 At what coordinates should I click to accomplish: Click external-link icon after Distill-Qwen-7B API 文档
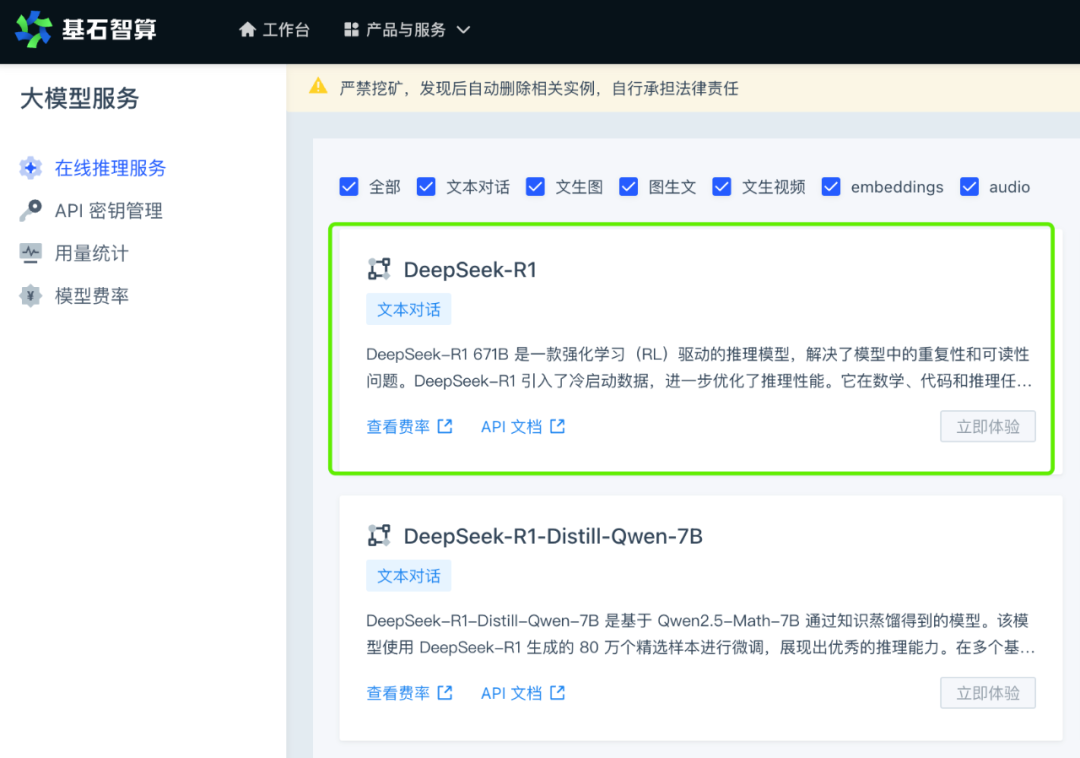(x=558, y=693)
